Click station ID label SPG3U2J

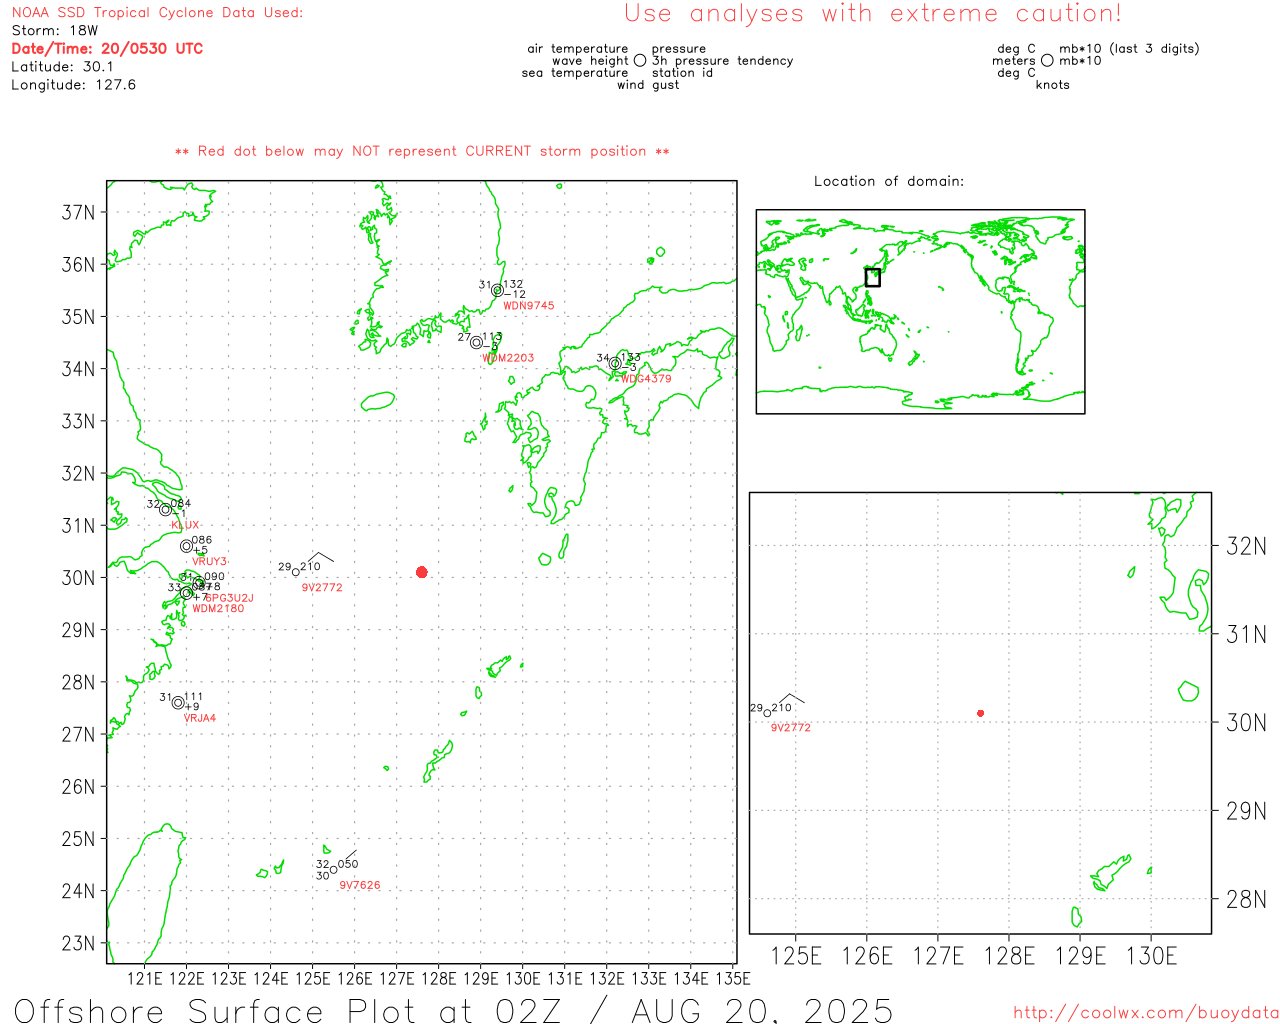point(229,598)
